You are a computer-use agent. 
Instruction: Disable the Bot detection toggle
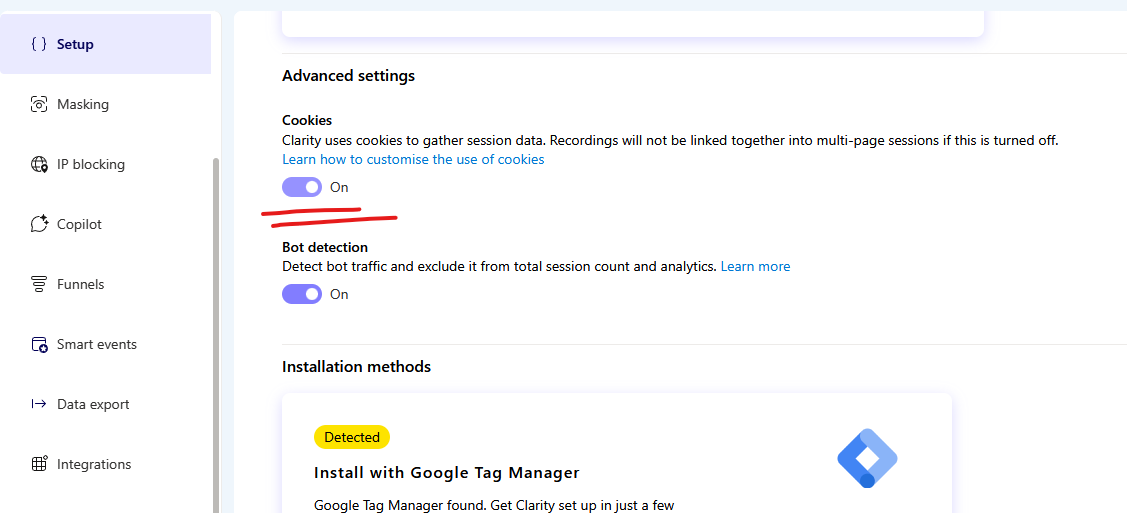tap(302, 294)
